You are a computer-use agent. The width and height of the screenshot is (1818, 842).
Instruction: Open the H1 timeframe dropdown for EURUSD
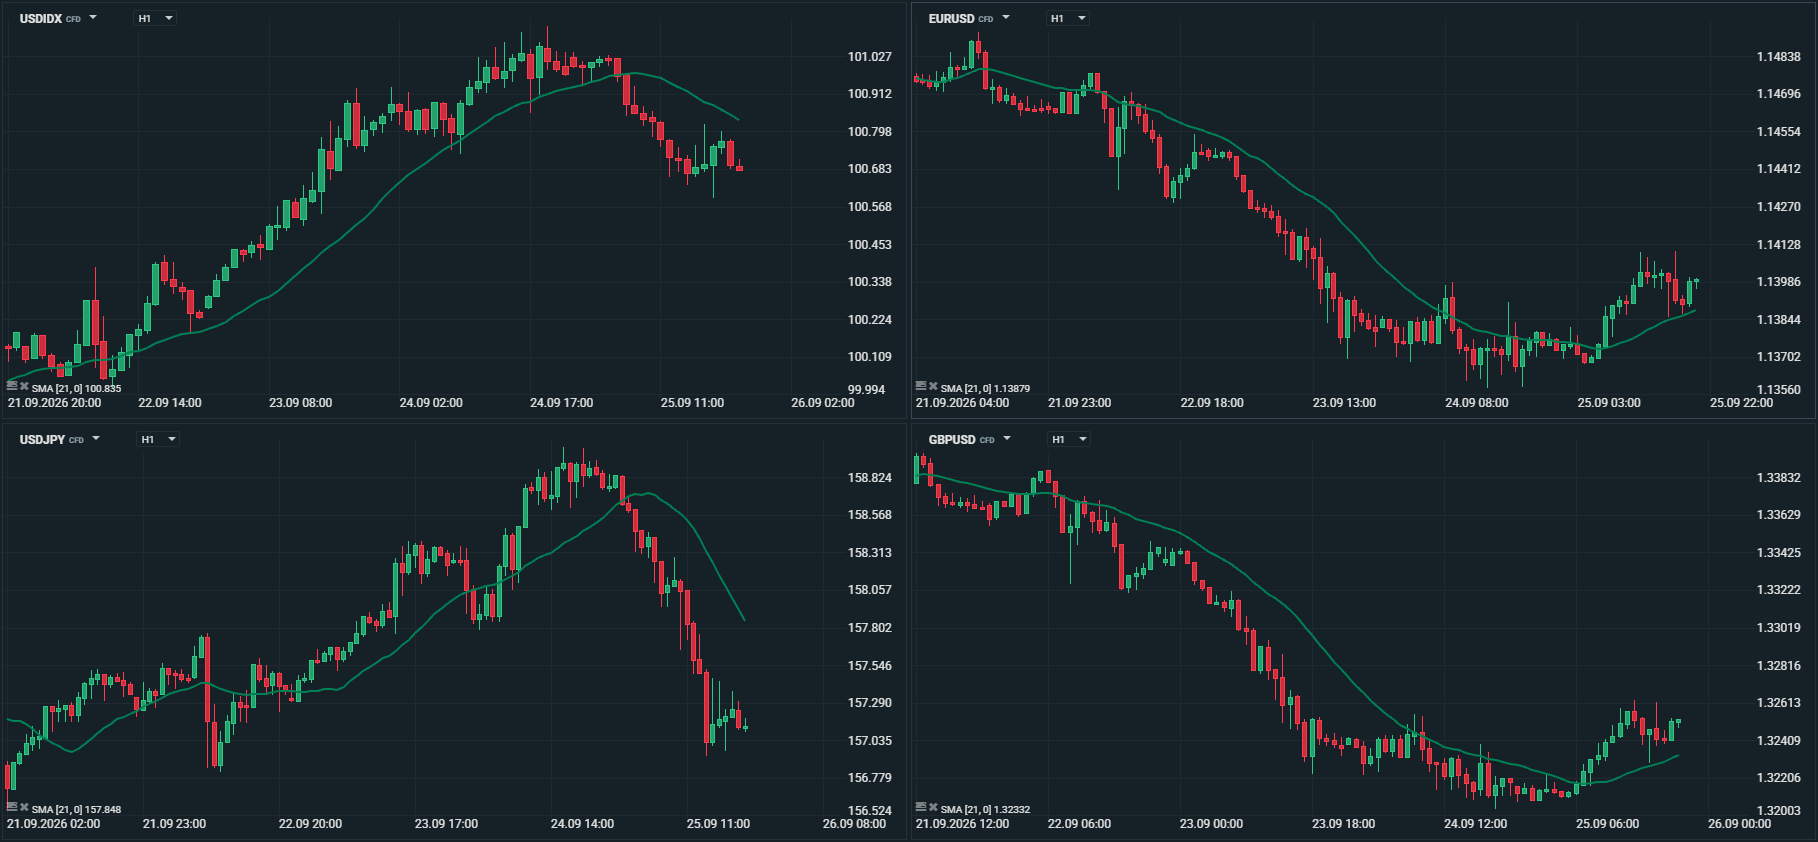(1068, 18)
